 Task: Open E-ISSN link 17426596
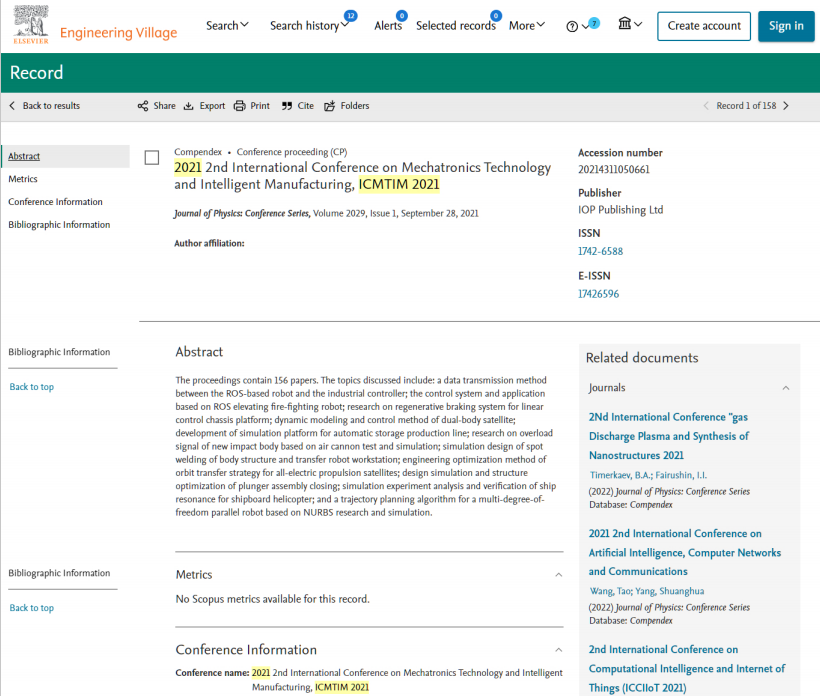[598, 294]
